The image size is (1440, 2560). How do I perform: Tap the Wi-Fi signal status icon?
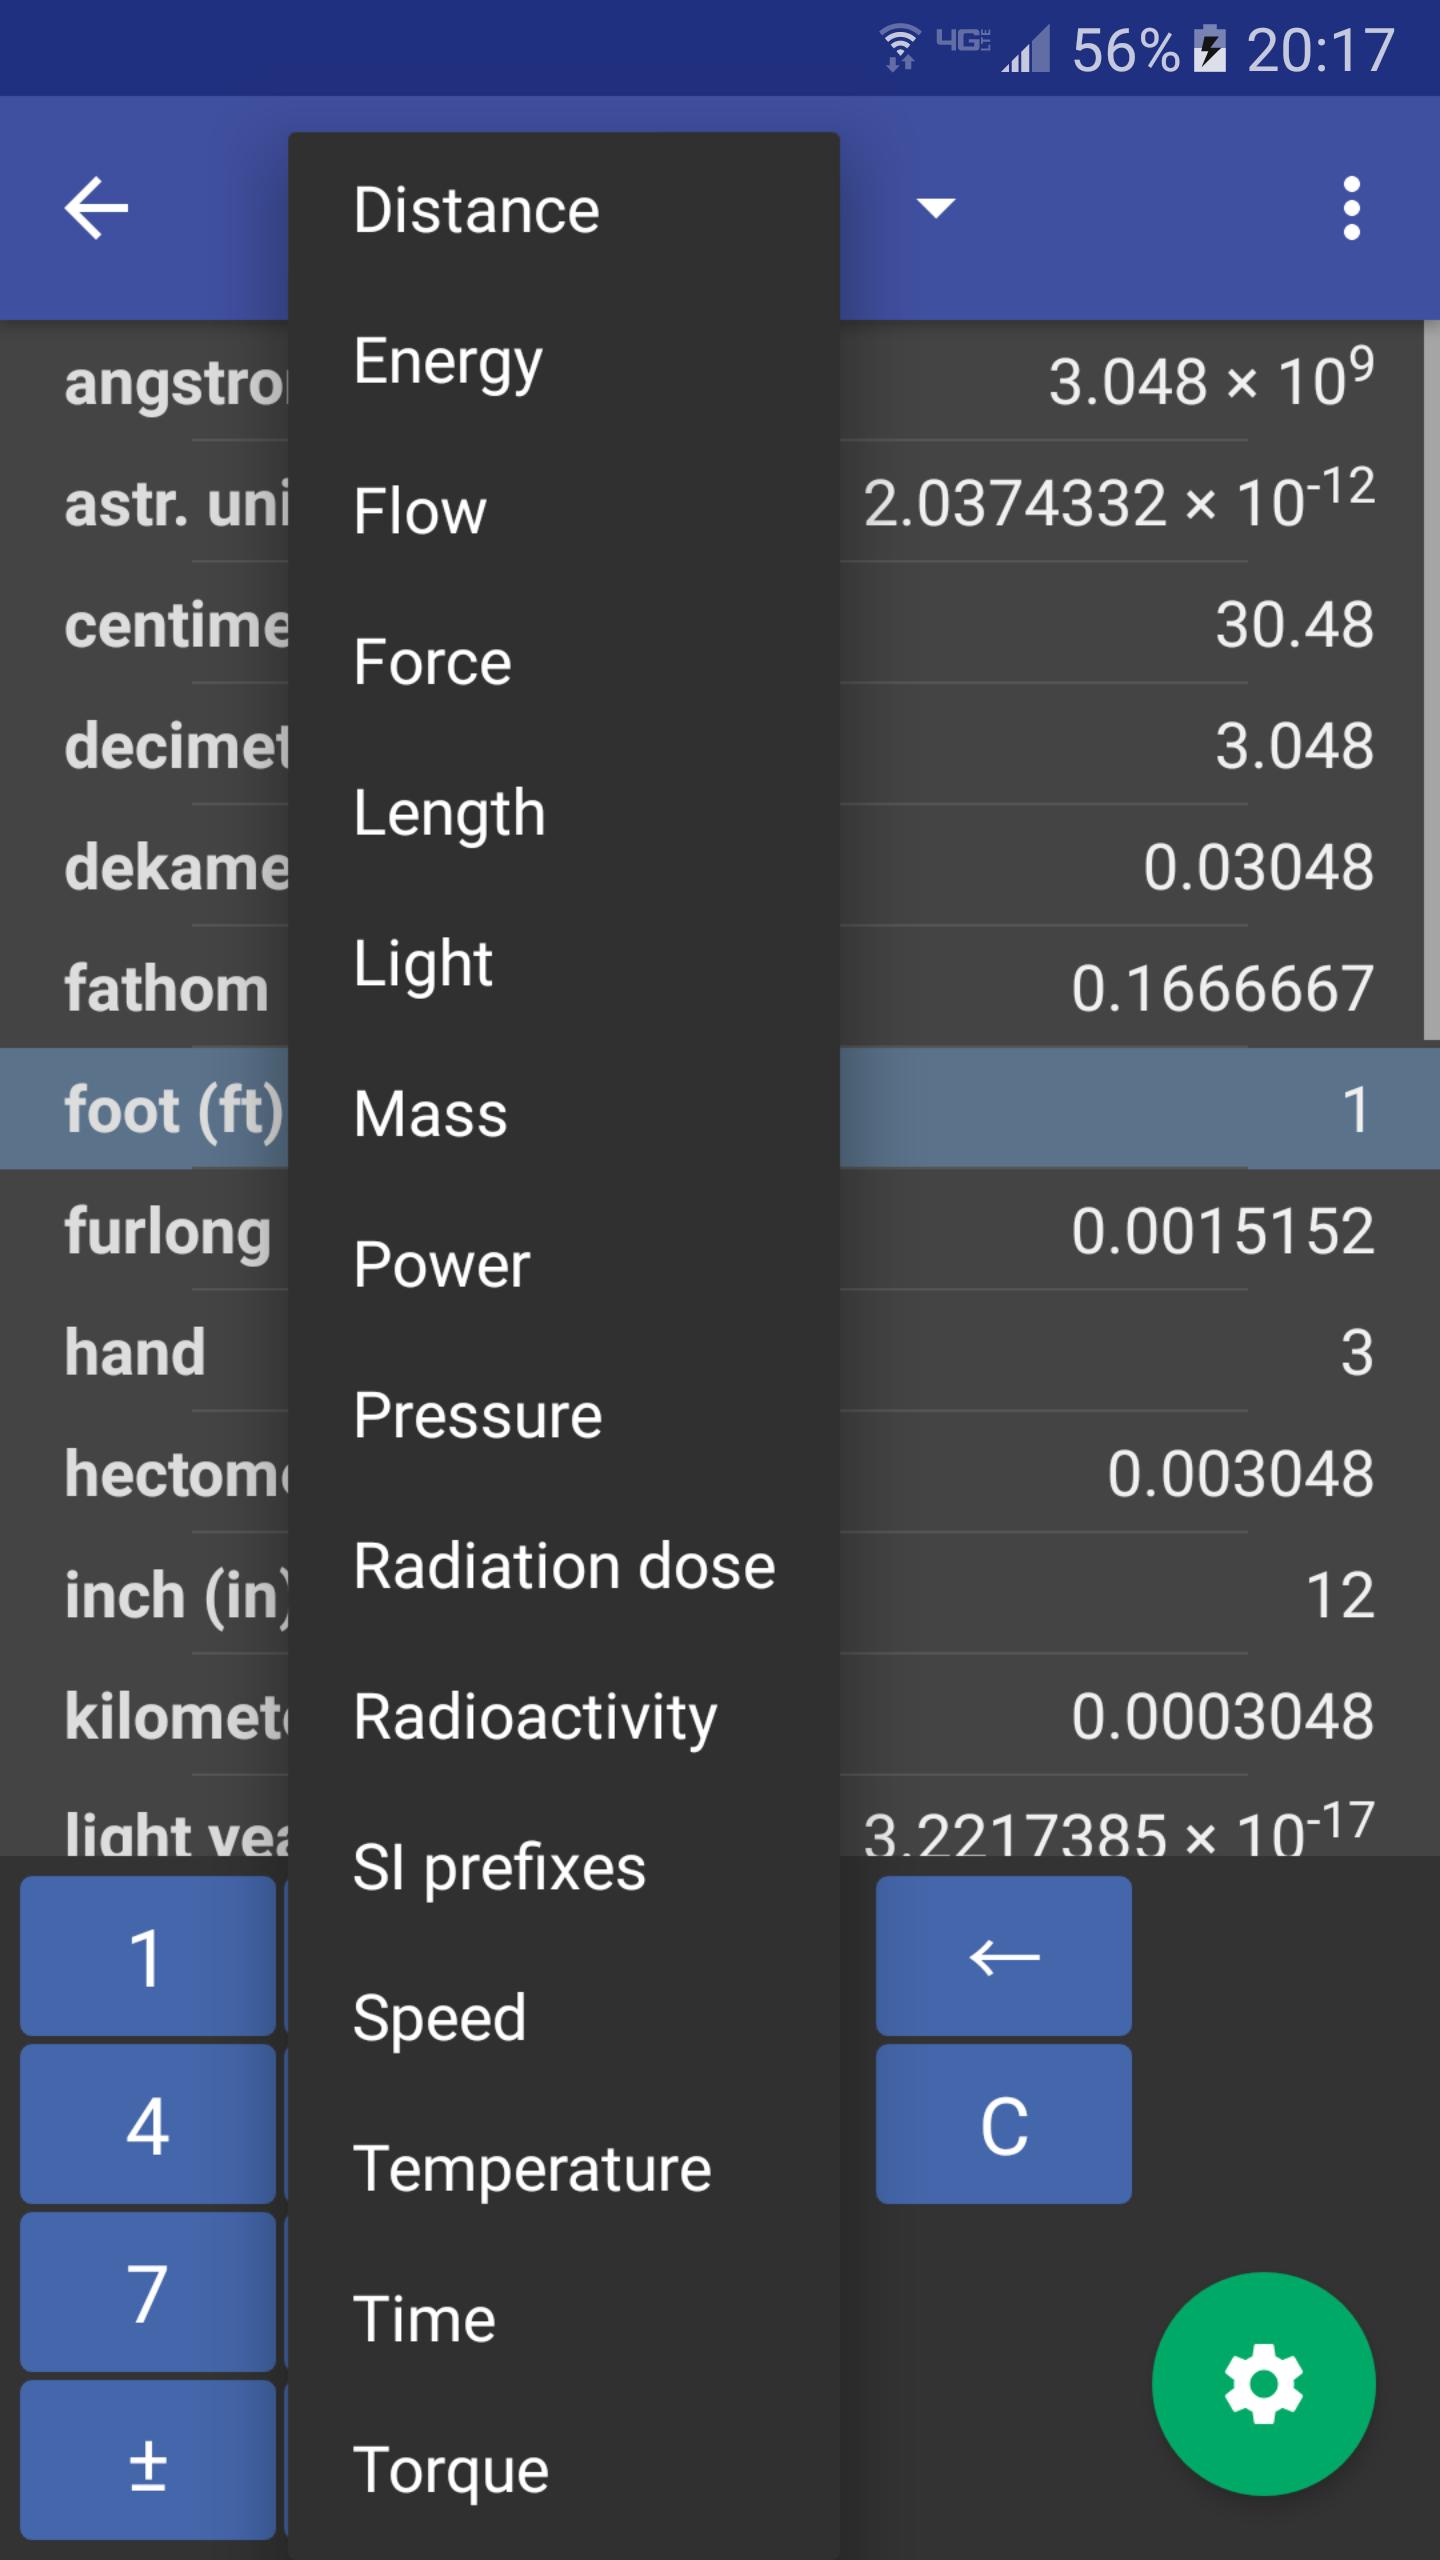point(899,48)
